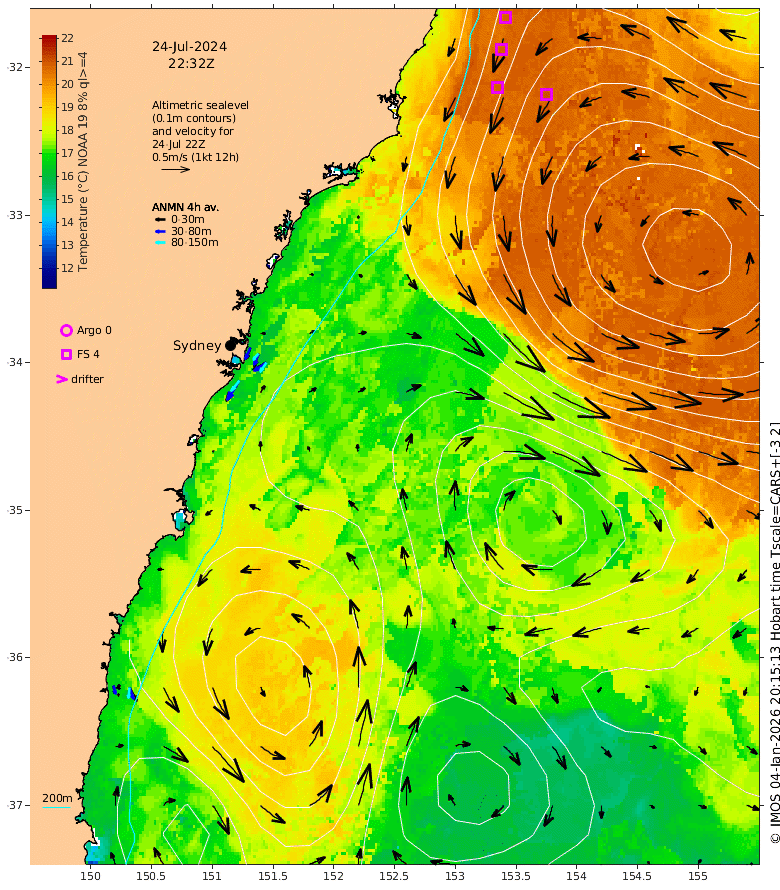Click the IMOS copyright timestamp text
This screenshot has height=890, width=780.
point(775,632)
